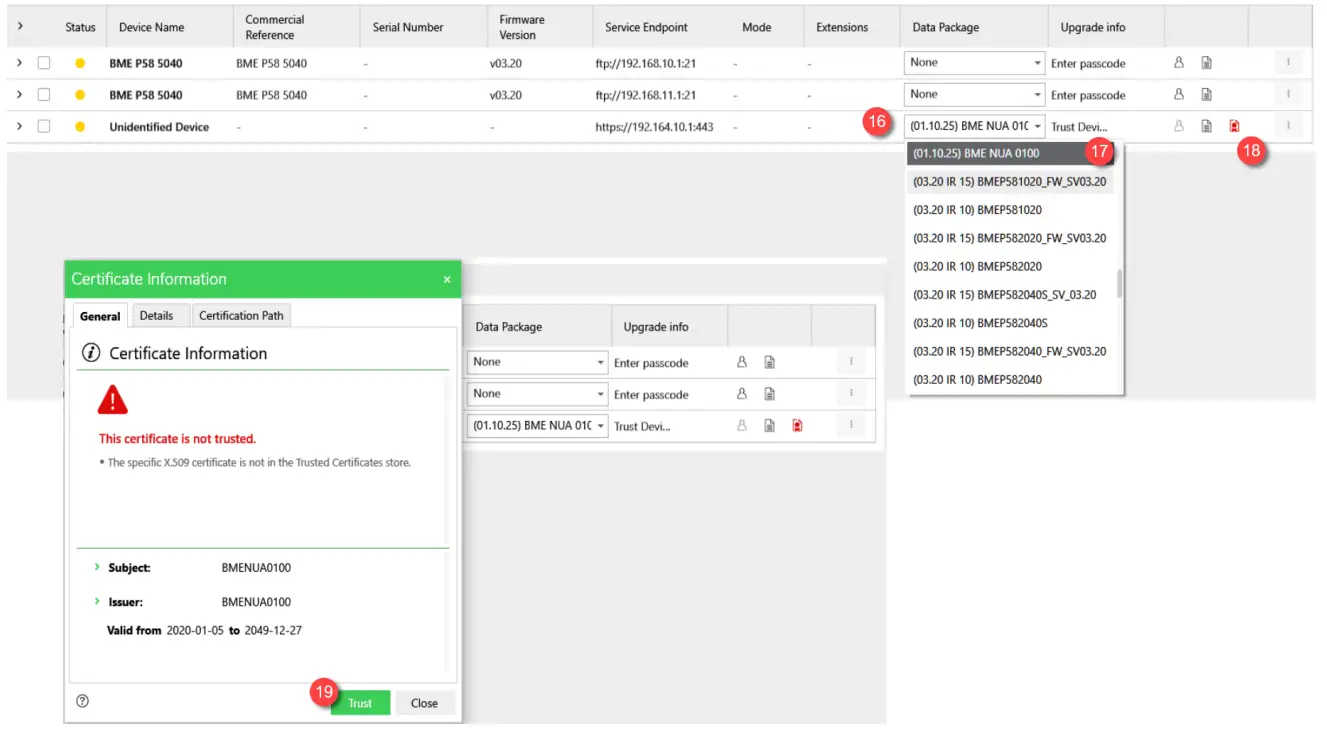The height and width of the screenshot is (730, 1327).
Task: Open the document icon in the 192.168.10.1:21 row
Action: 1207,63
